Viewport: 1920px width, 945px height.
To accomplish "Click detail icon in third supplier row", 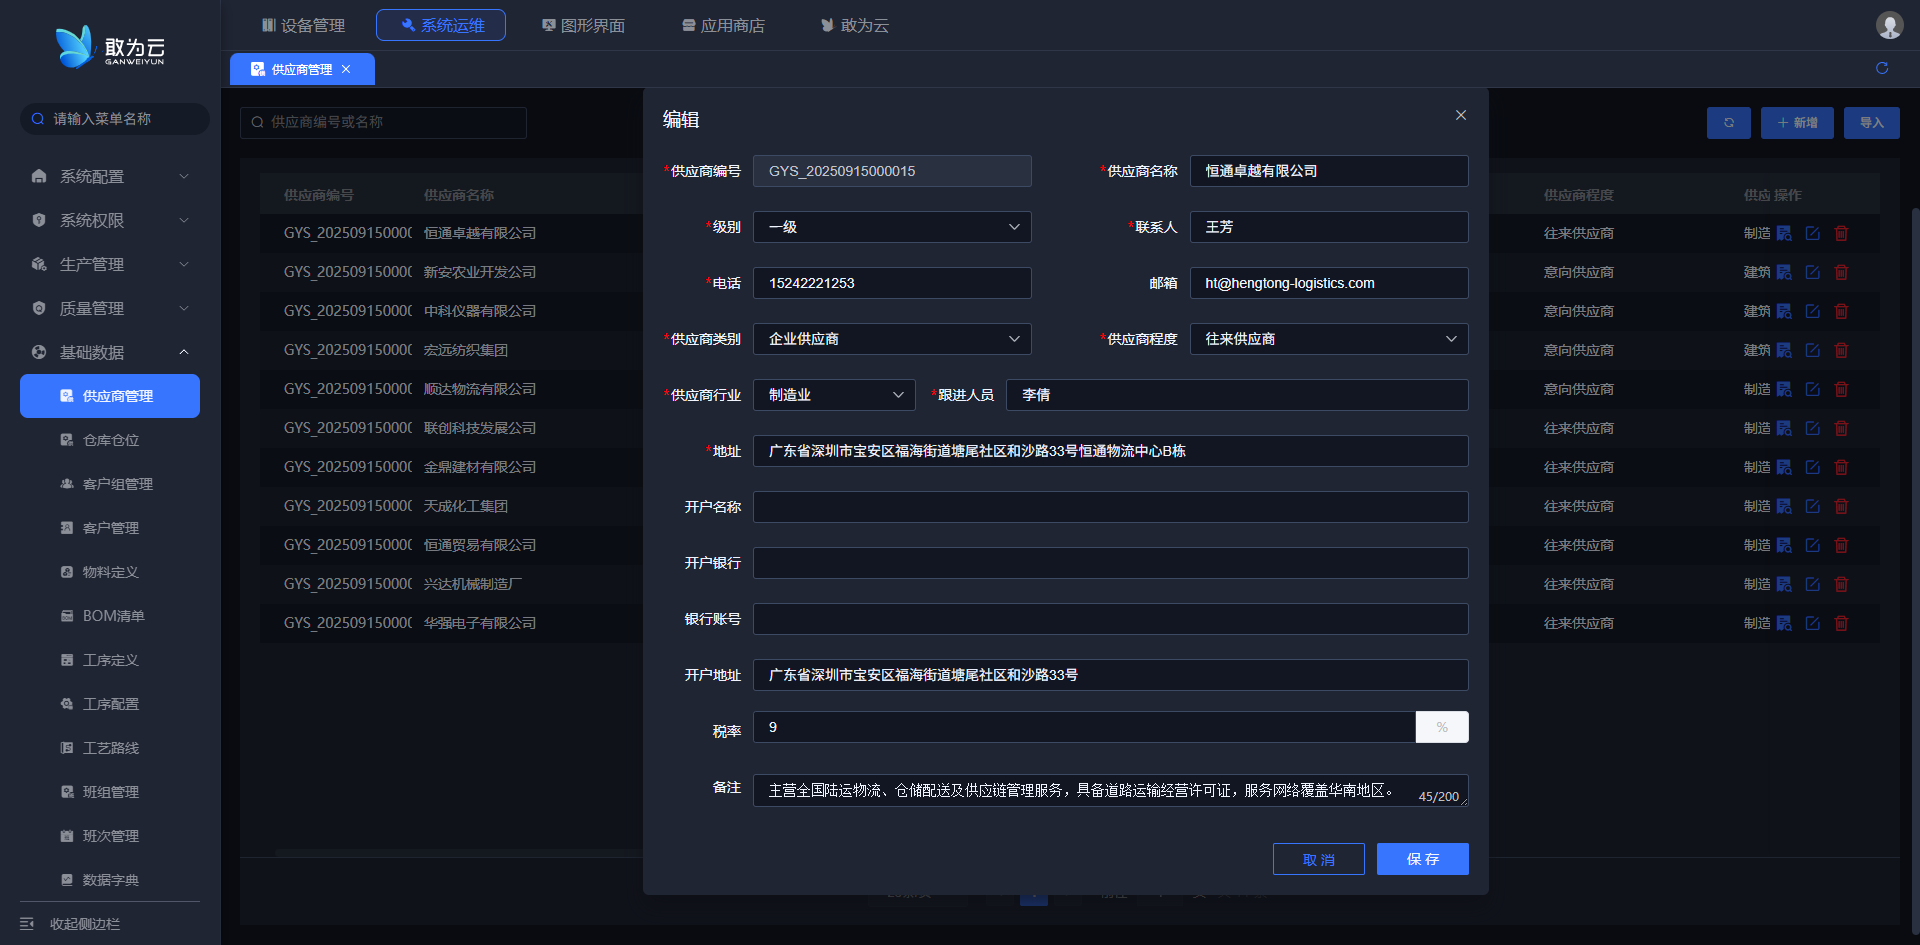I will pyautogui.click(x=1784, y=311).
